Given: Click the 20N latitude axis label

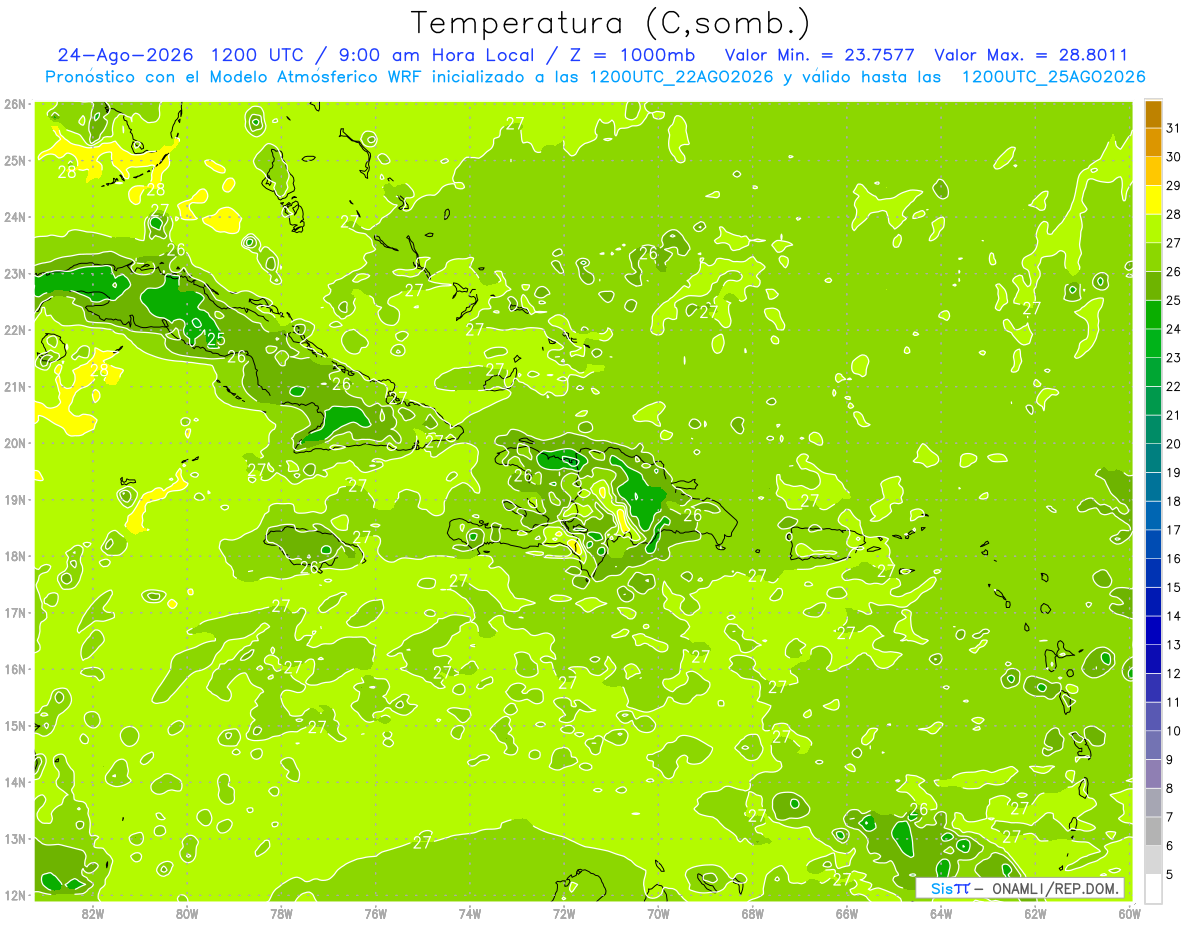Looking at the screenshot, I should 15,443.
